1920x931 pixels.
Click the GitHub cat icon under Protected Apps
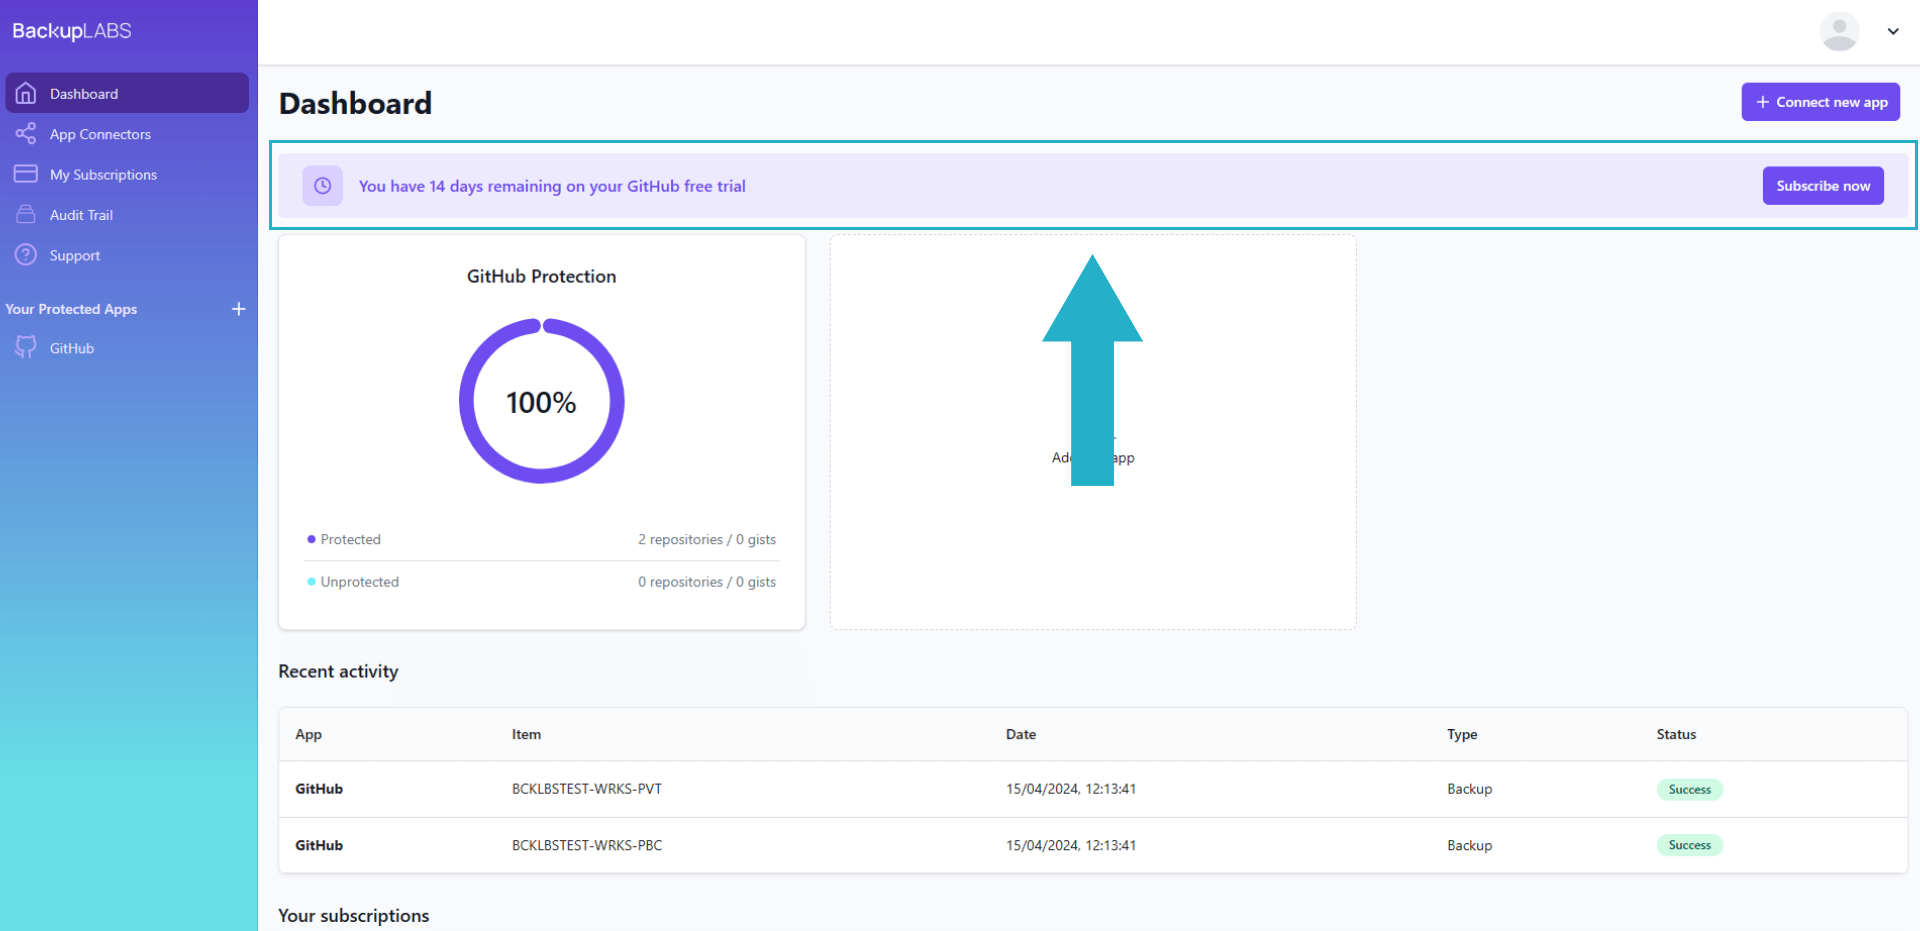(x=26, y=347)
